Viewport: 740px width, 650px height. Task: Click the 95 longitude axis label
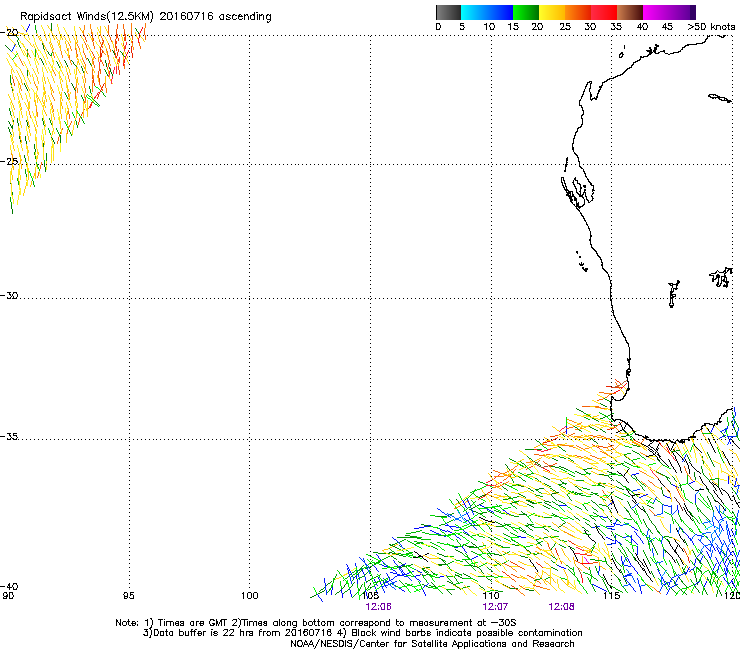point(128,596)
